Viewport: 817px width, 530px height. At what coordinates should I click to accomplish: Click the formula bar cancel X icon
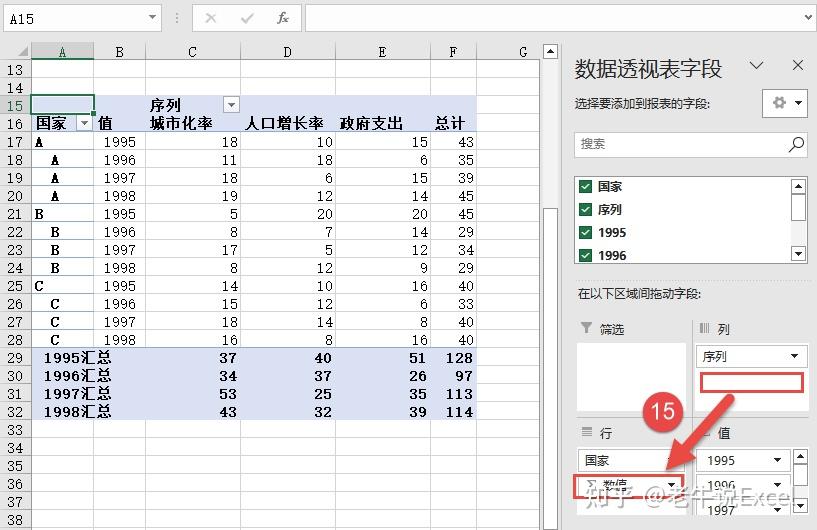click(211, 19)
